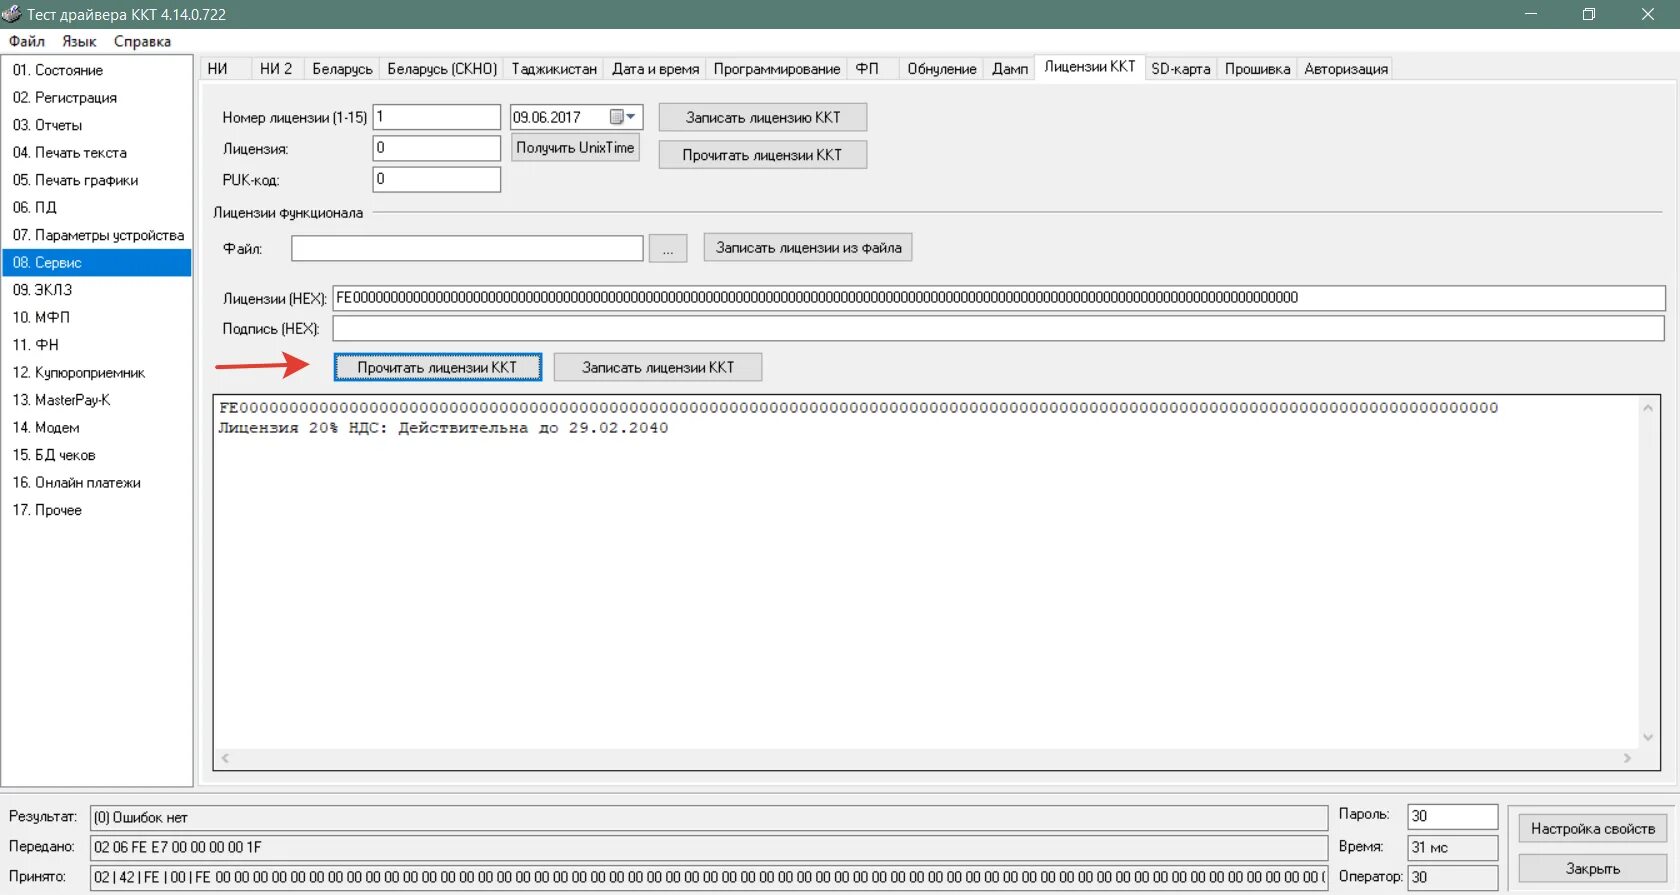Viewport: 1680px width, 895px height.
Task: Select 06. ПД in sidebar
Action: pyautogui.click(x=97, y=207)
